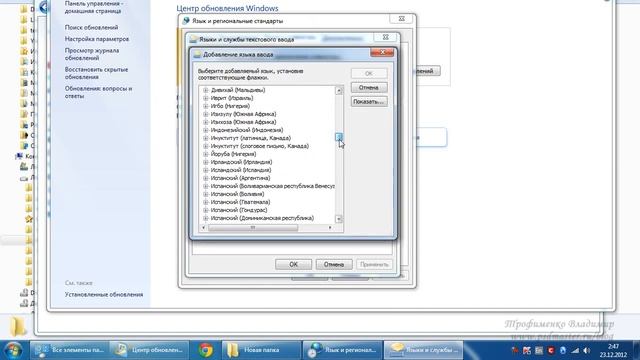The width and height of the screenshot is (640, 360).
Task: Select Испанский (Боливия) in the language list
Action: pyautogui.click(x=237, y=194)
